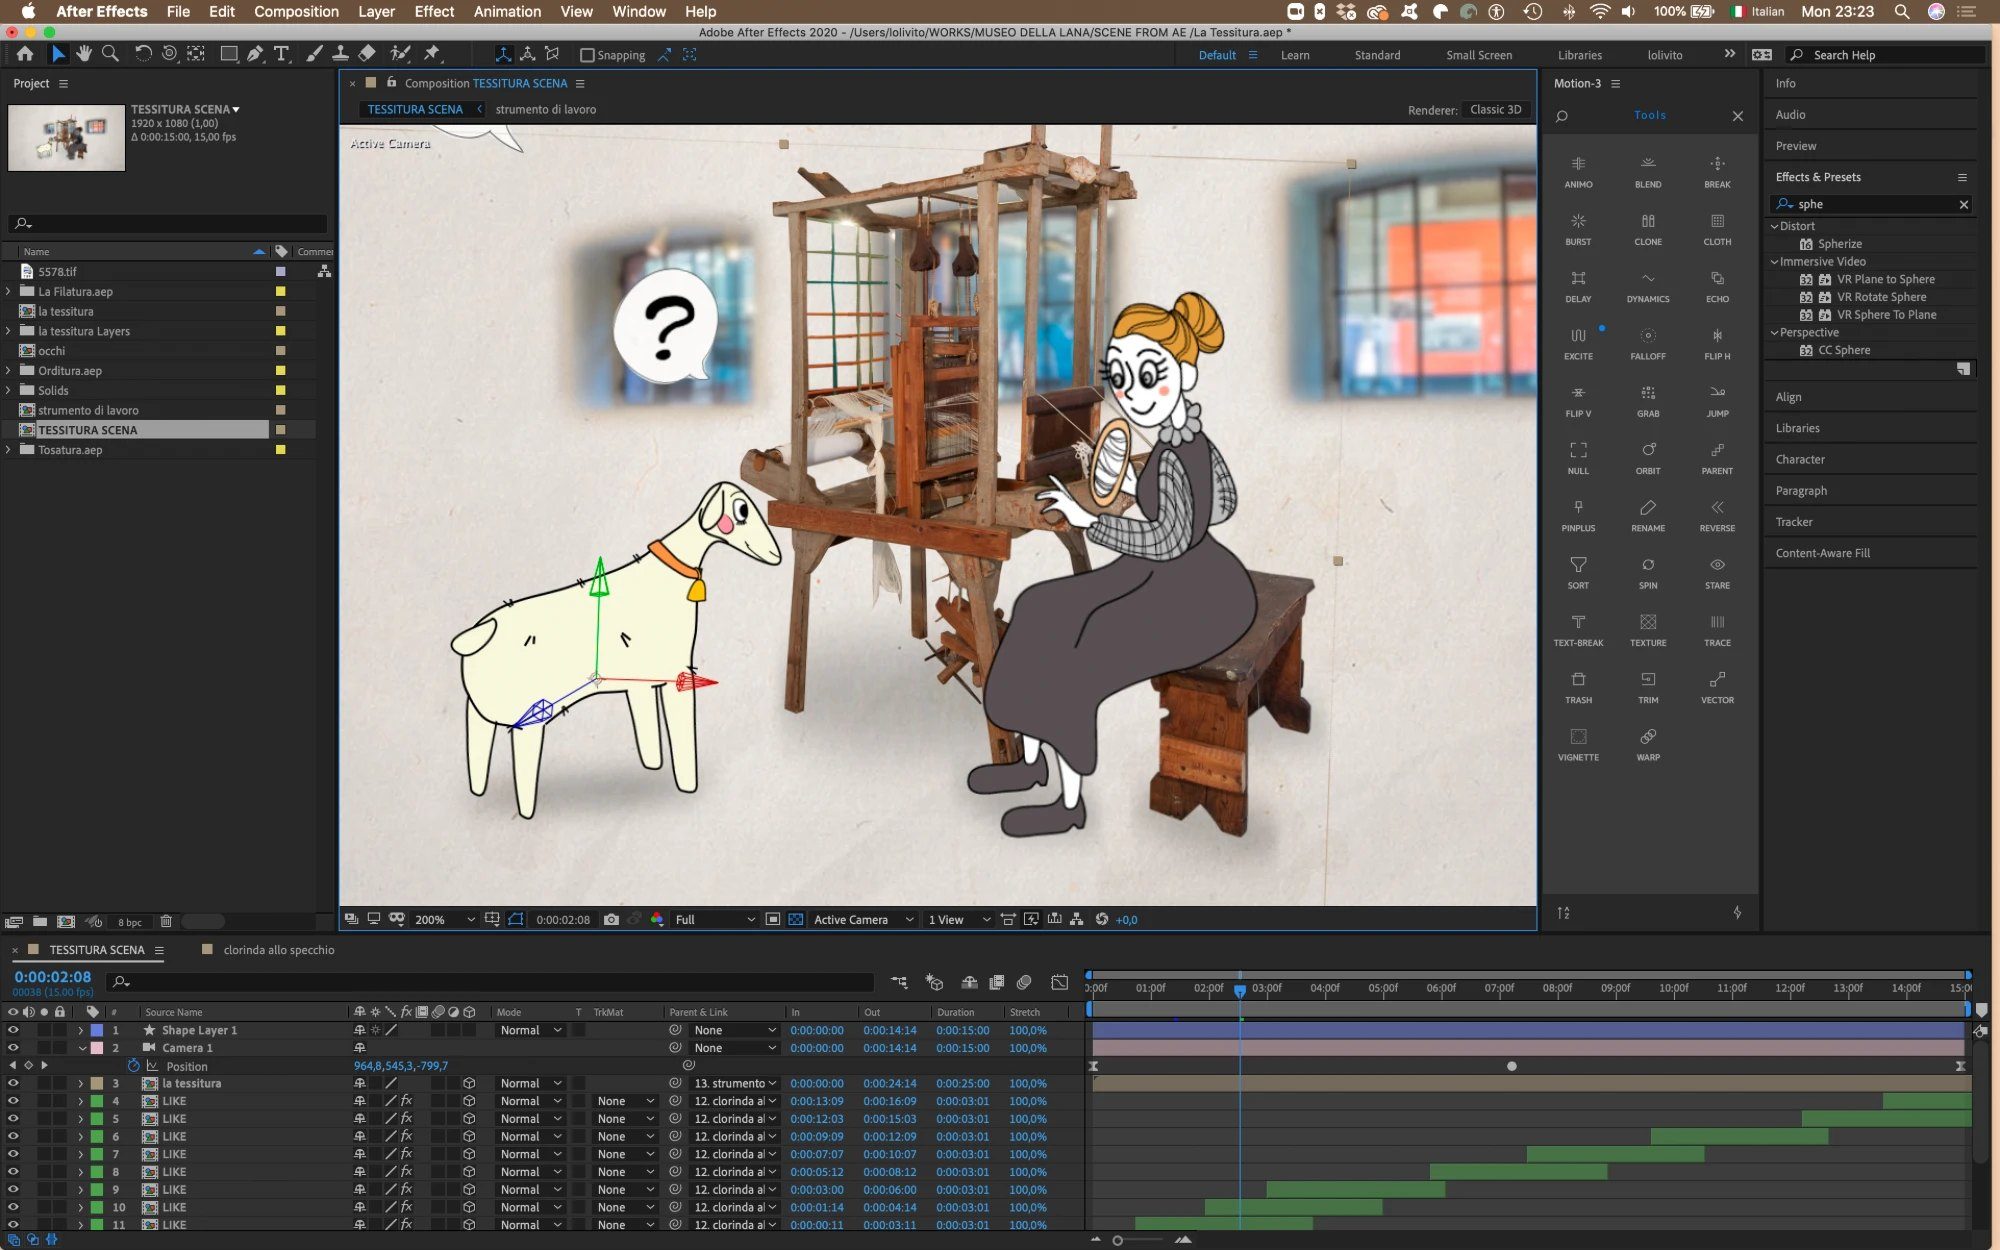
Task: Take a snapshot with camera icon
Action: pyautogui.click(x=611, y=919)
